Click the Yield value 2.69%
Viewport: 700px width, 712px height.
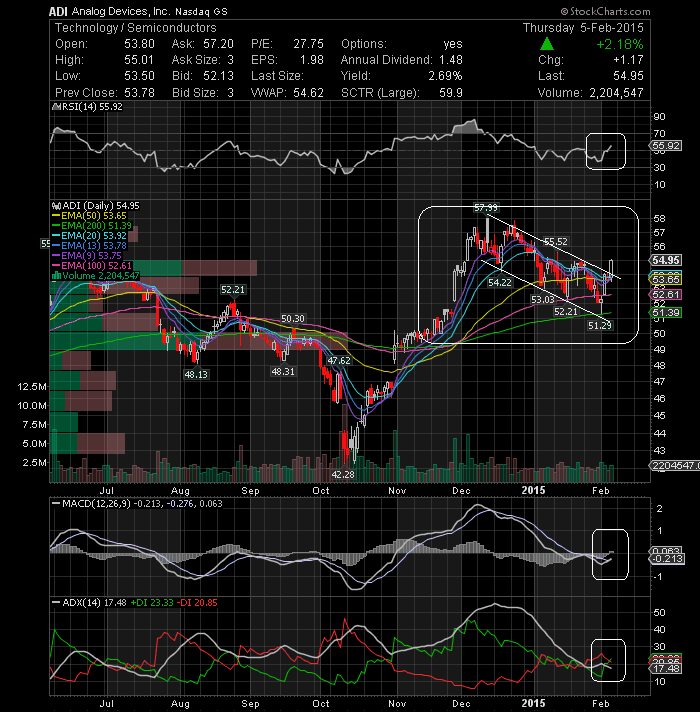445,76
